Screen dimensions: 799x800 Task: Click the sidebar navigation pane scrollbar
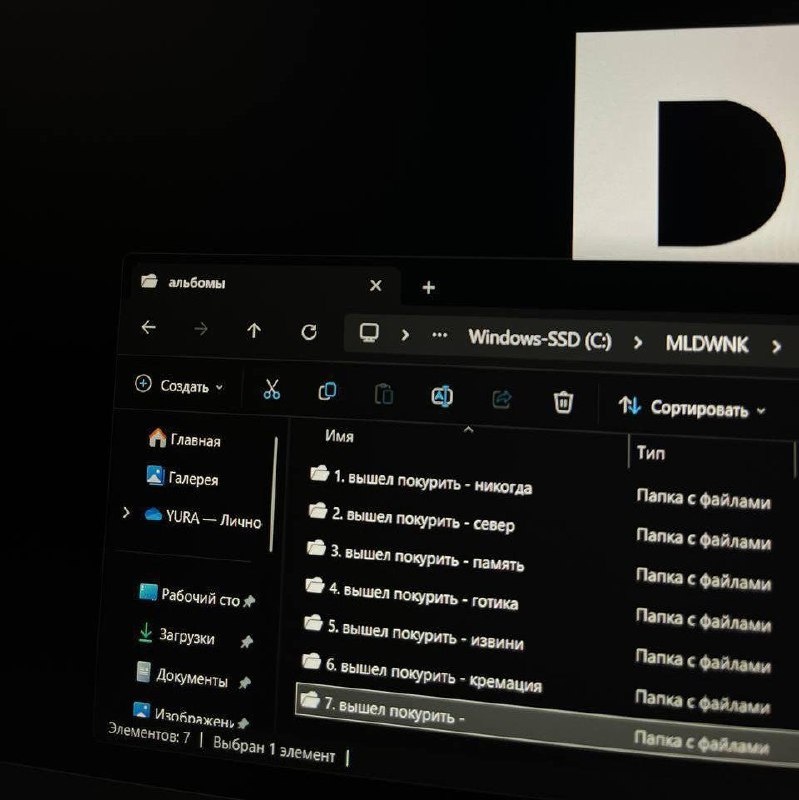point(274,495)
